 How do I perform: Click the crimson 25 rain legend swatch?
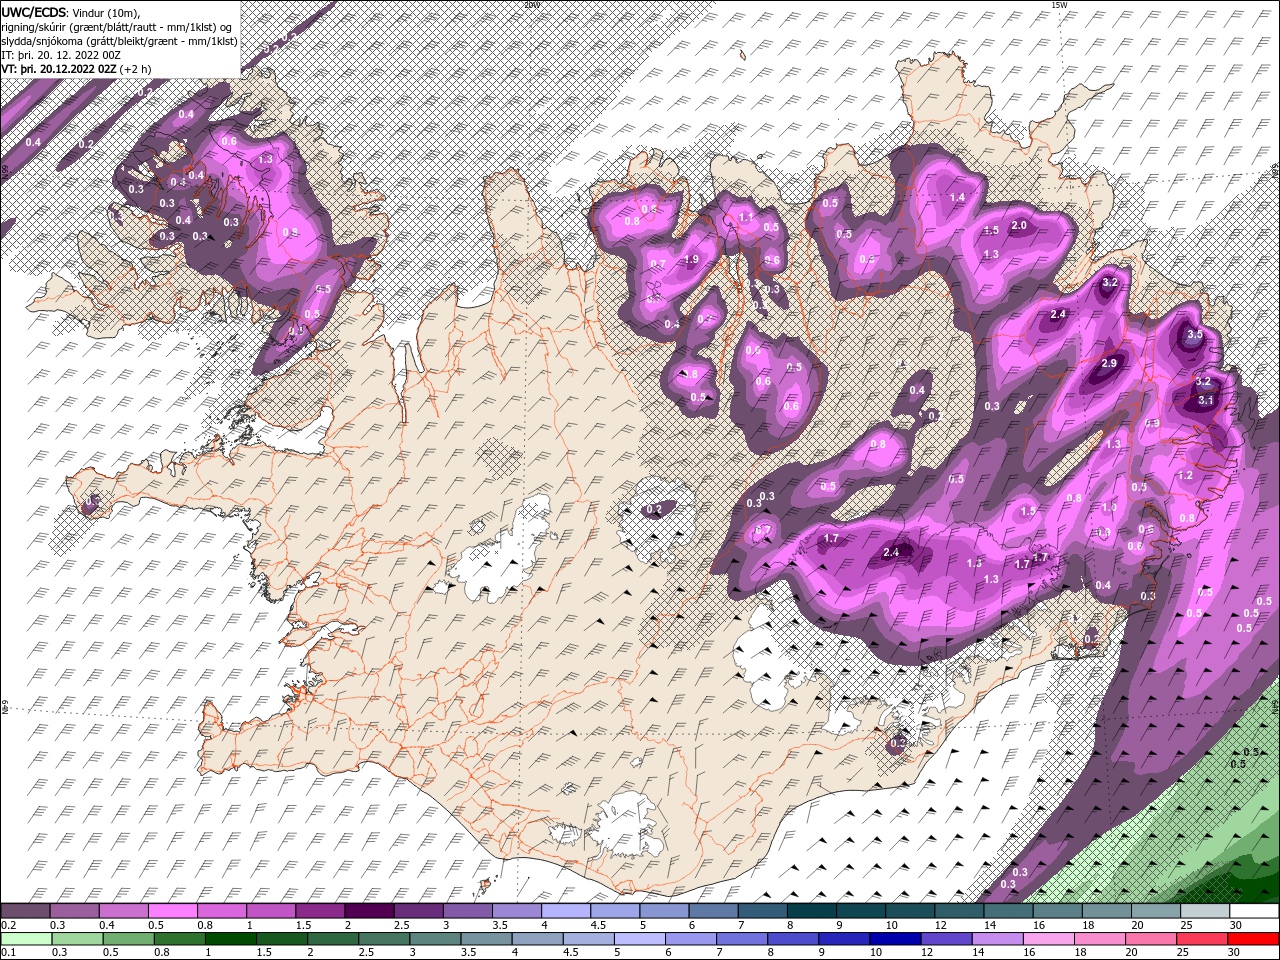[1202, 938]
